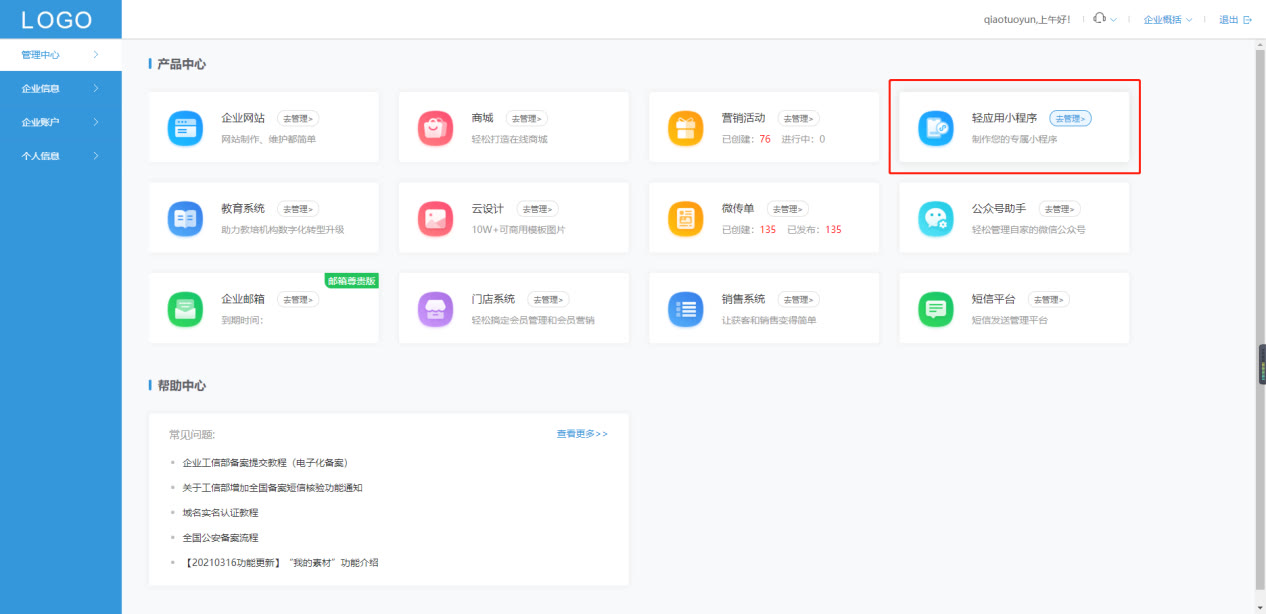
Task: Expand 企业信息 sidebar menu
Action: pos(61,89)
